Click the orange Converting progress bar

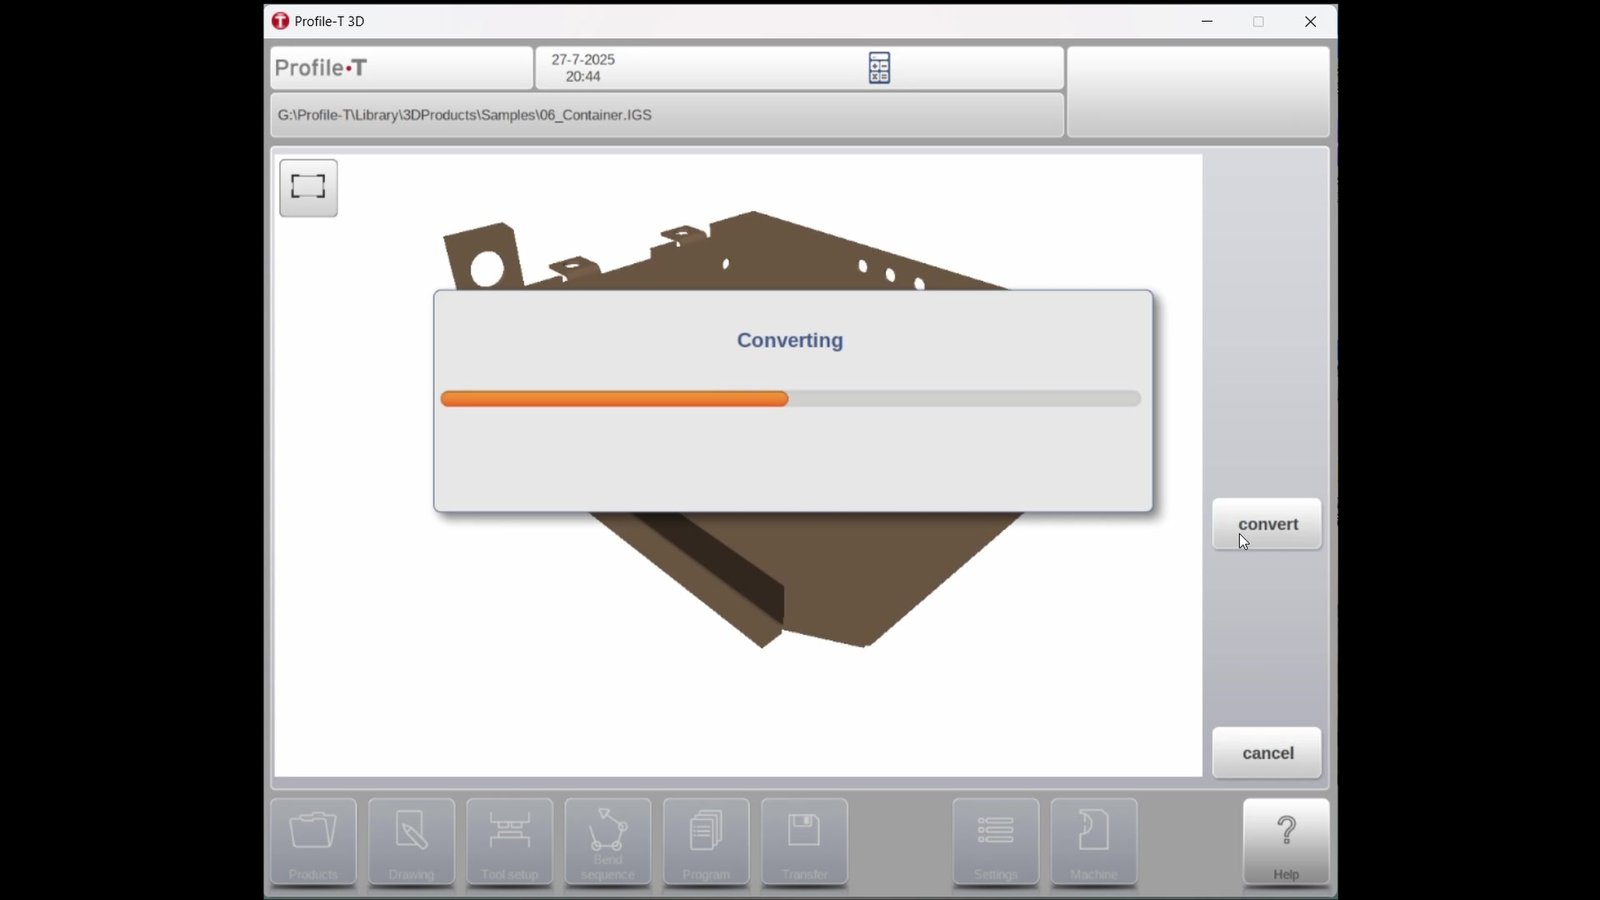(x=791, y=399)
